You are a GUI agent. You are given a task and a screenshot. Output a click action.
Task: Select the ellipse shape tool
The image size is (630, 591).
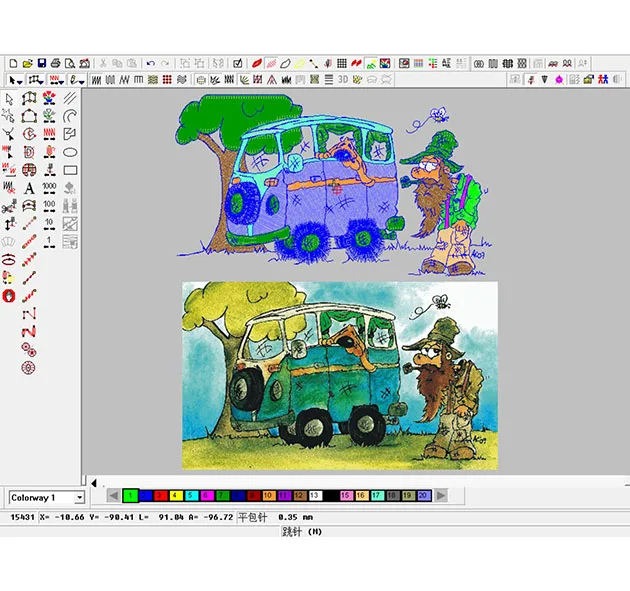[70, 152]
